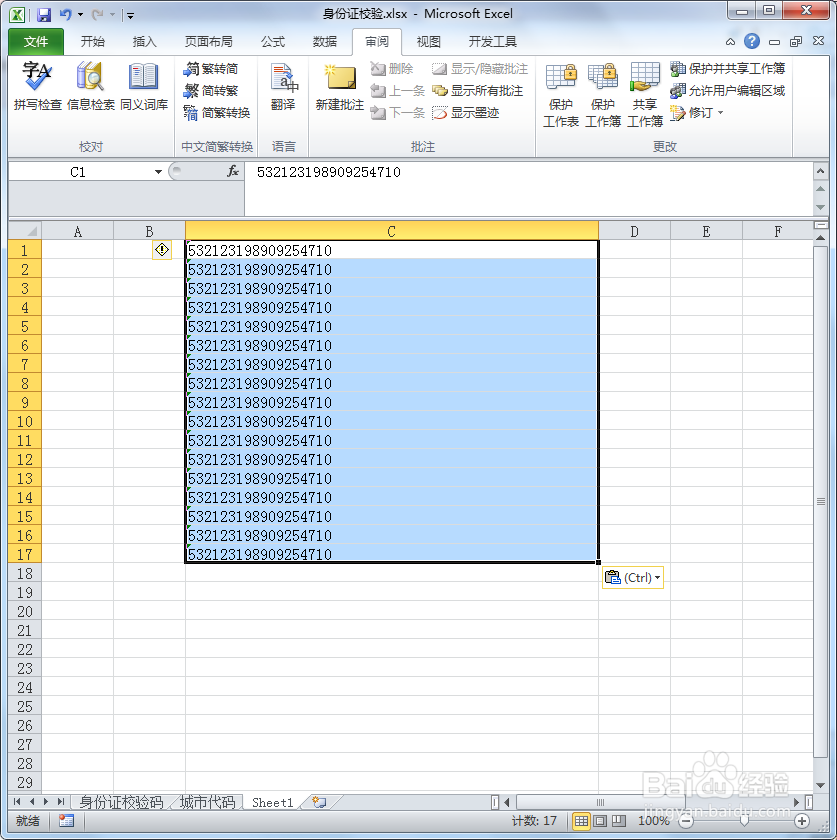The height and width of the screenshot is (840, 837).
Task: Switch to Normal view in status bar
Action: pyautogui.click(x=581, y=821)
